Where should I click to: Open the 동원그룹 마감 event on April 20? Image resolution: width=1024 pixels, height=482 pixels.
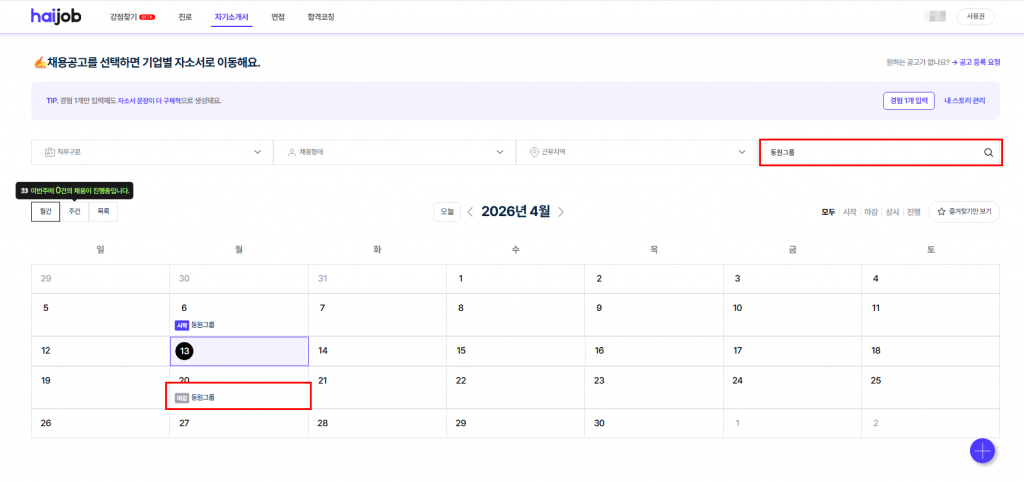point(195,397)
